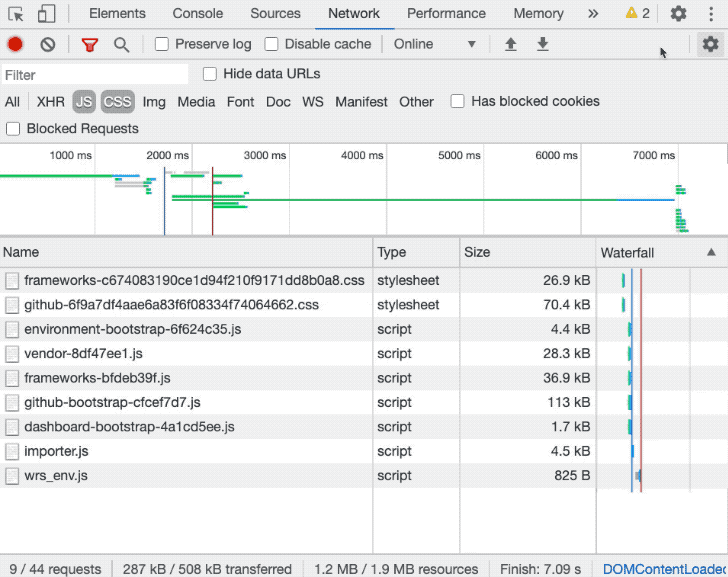This screenshot has width=728, height=577.
Task: Enable Preserve log checkbox
Action: [162, 45]
